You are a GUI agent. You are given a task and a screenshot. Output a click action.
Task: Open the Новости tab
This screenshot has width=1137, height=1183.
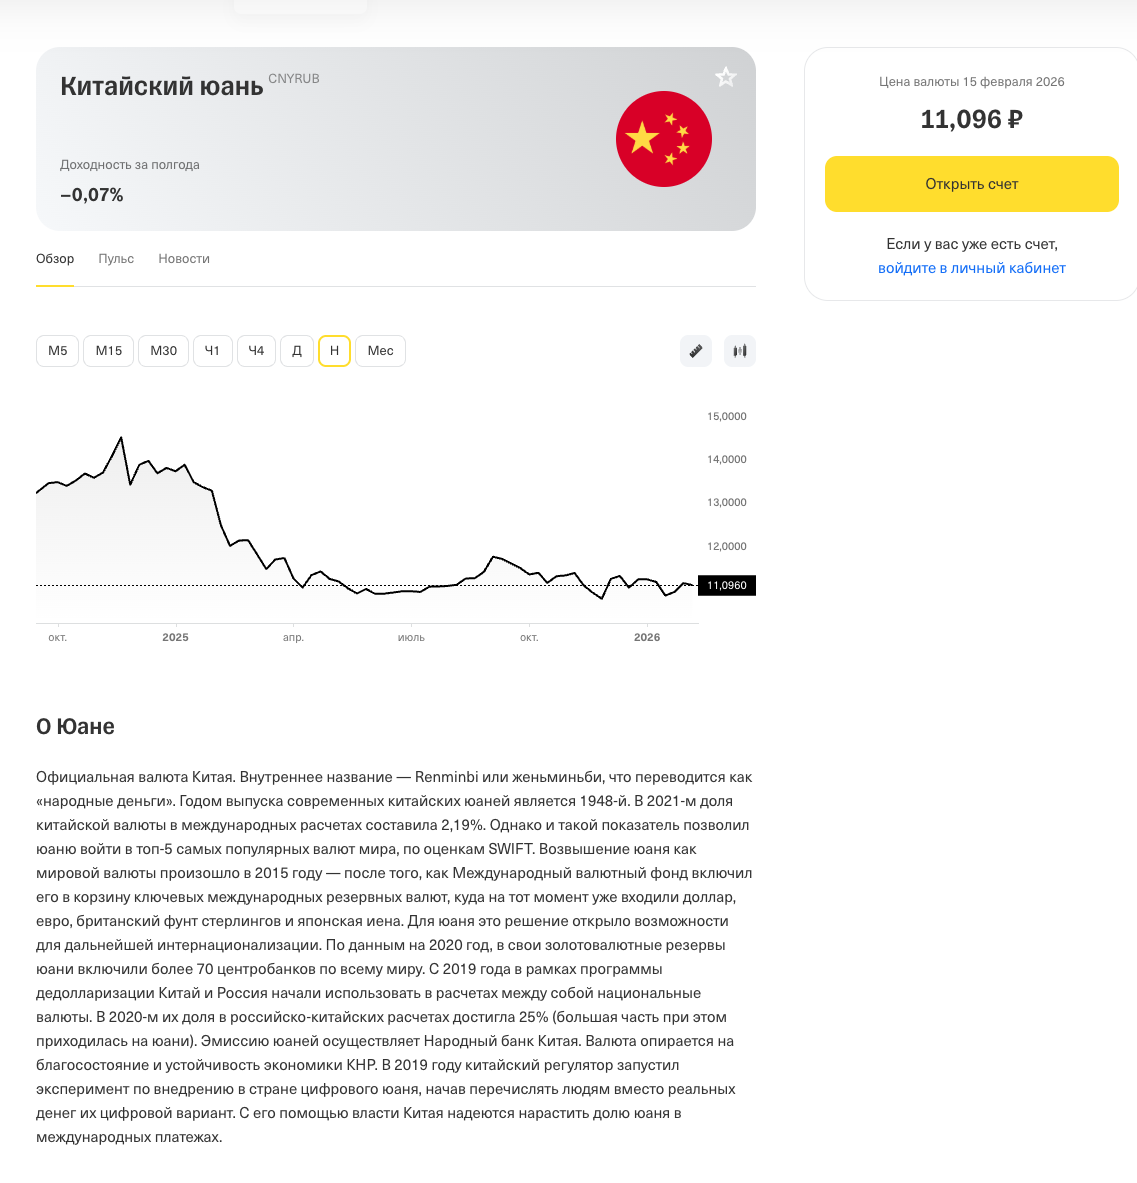(x=184, y=259)
